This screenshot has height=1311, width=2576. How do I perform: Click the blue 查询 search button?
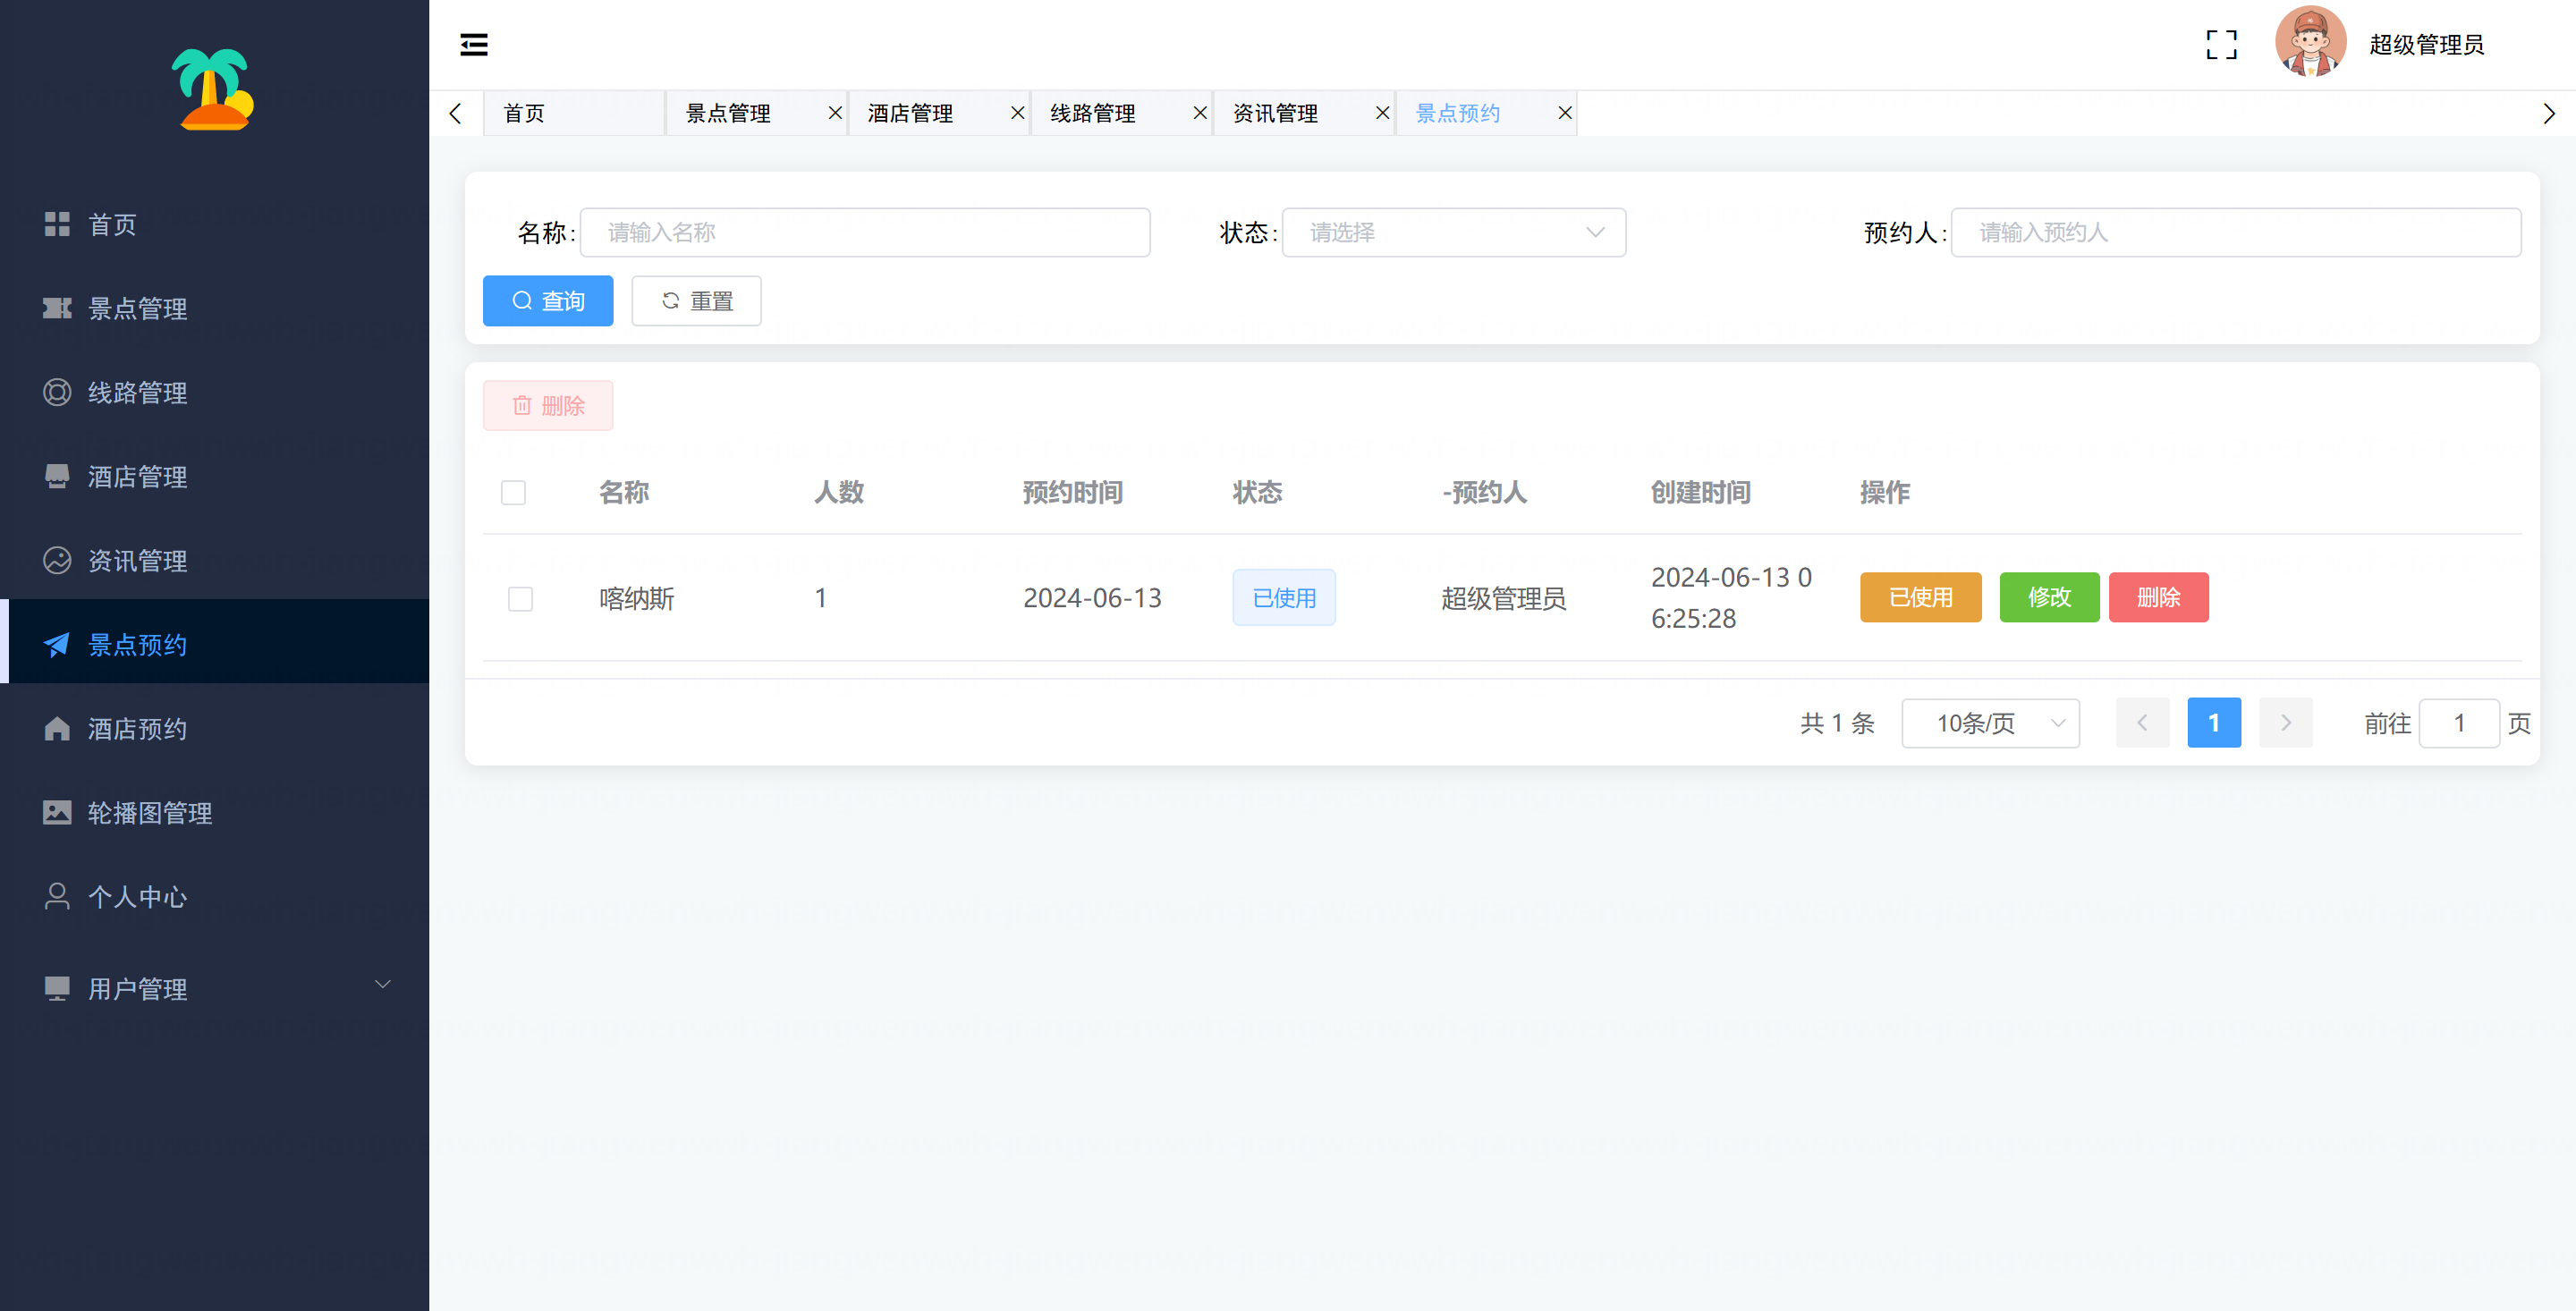(547, 301)
